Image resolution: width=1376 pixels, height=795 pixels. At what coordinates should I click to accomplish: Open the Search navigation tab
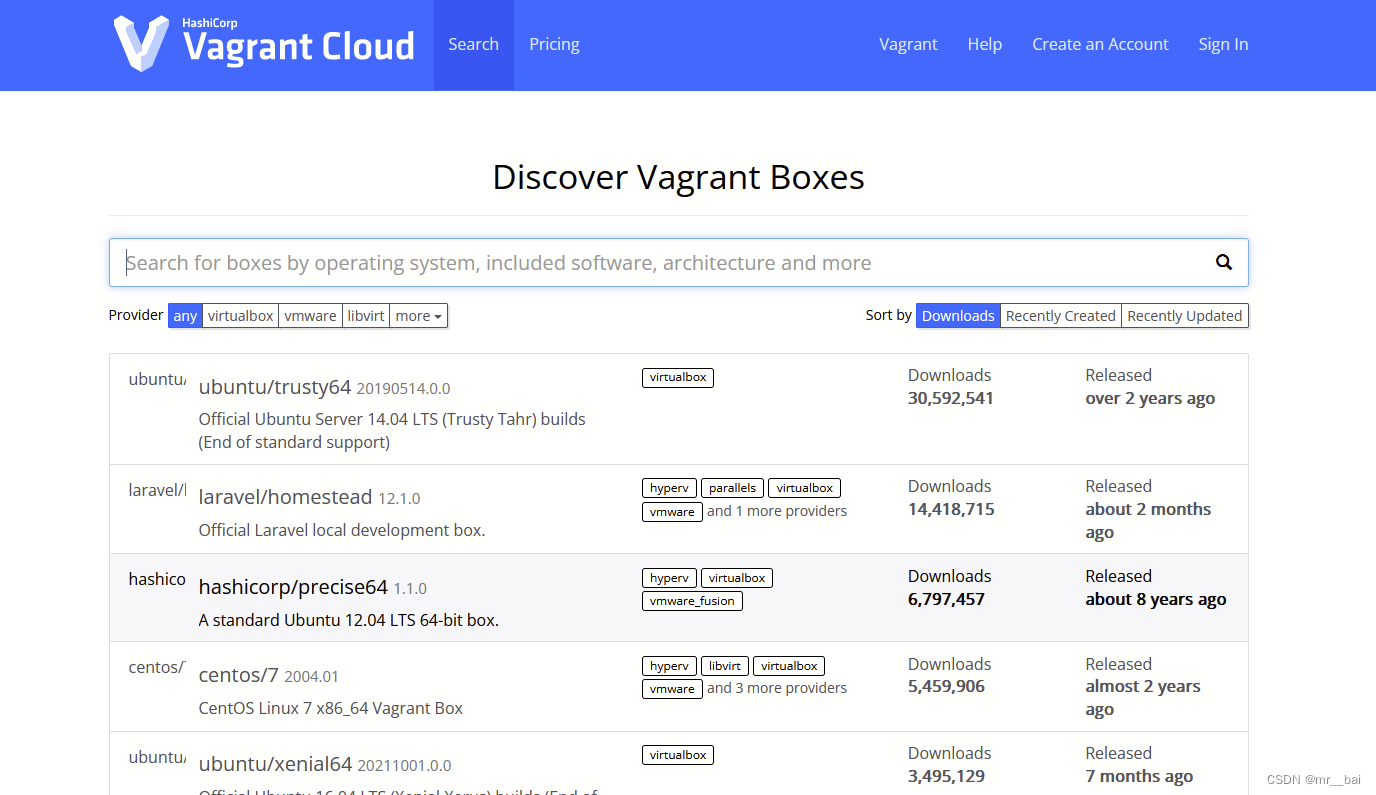pos(473,44)
